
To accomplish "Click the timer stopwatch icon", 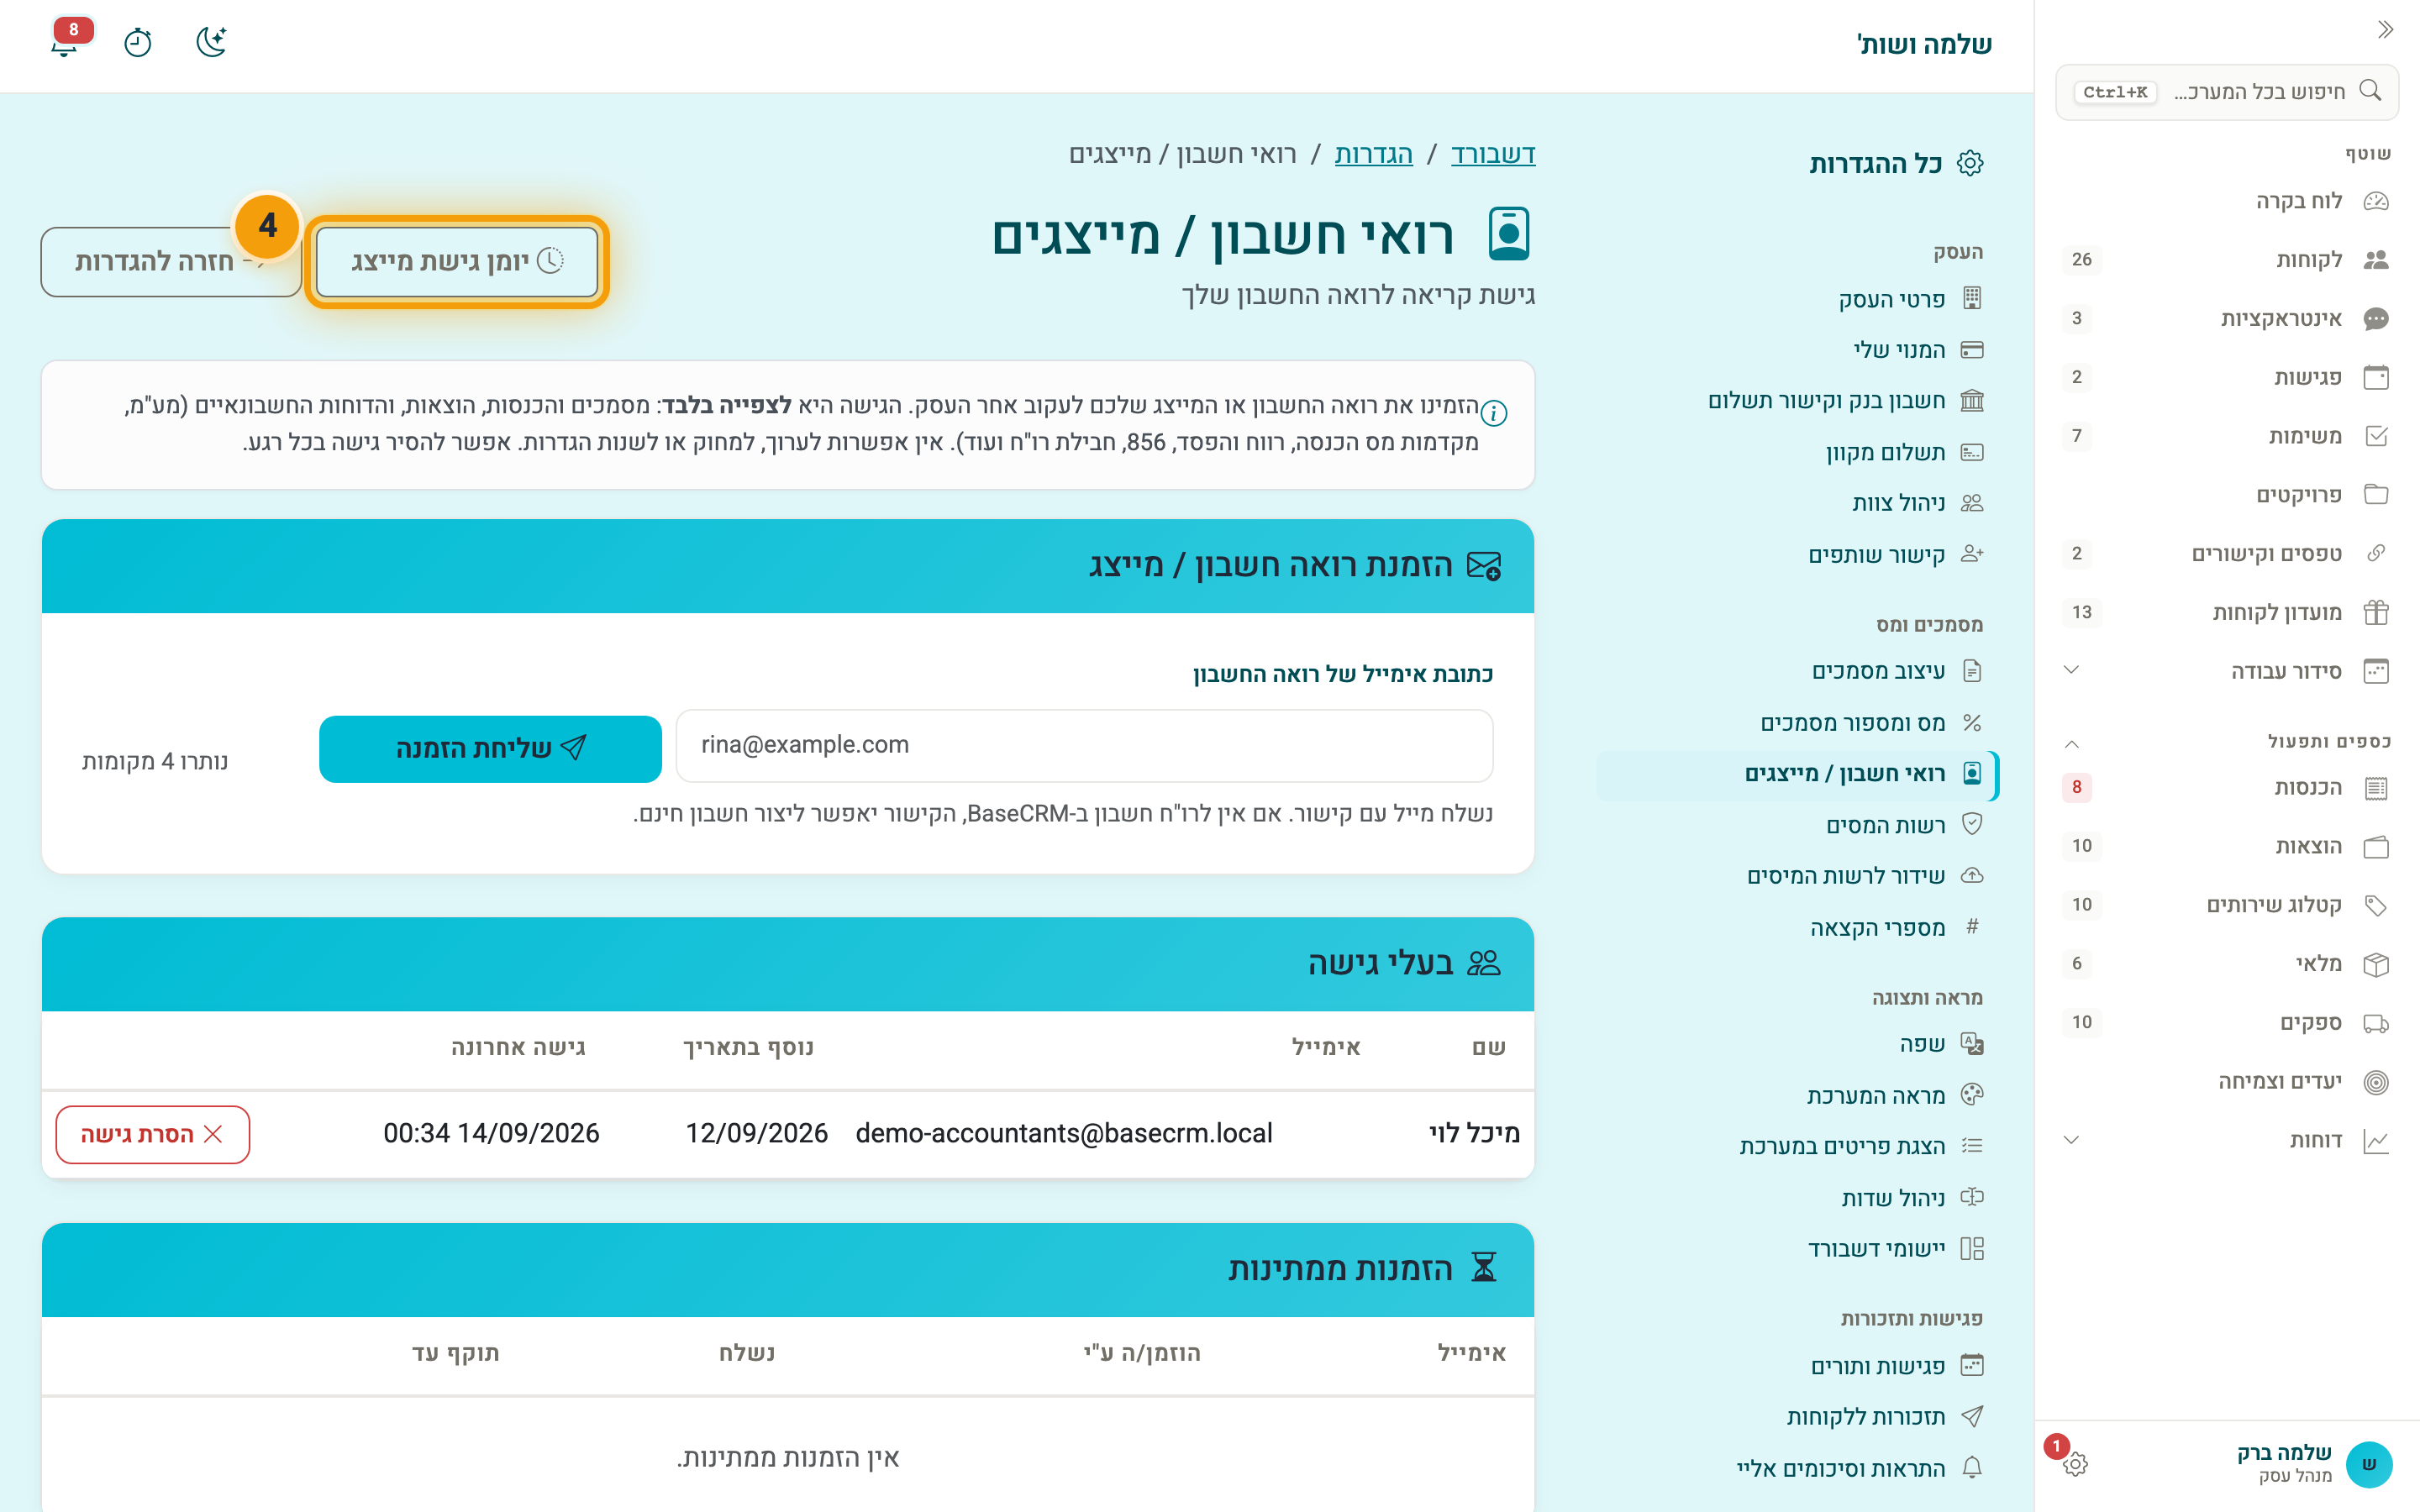I will point(138,42).
